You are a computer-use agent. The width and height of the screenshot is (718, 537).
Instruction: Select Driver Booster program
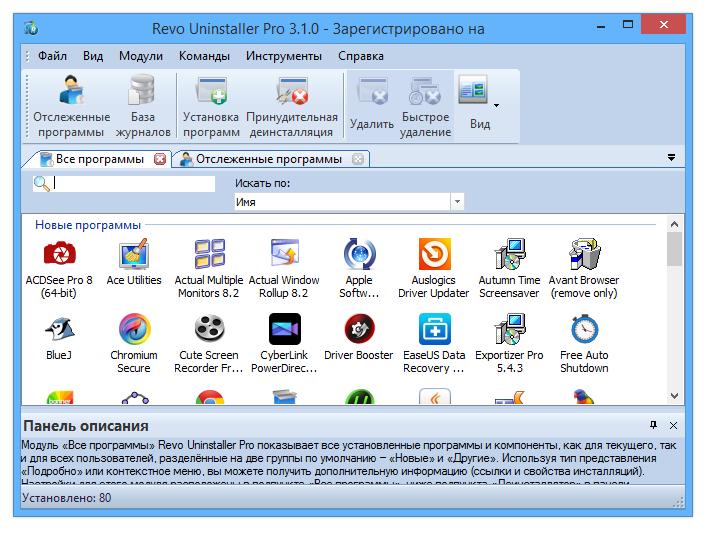[x=359, y=337]
